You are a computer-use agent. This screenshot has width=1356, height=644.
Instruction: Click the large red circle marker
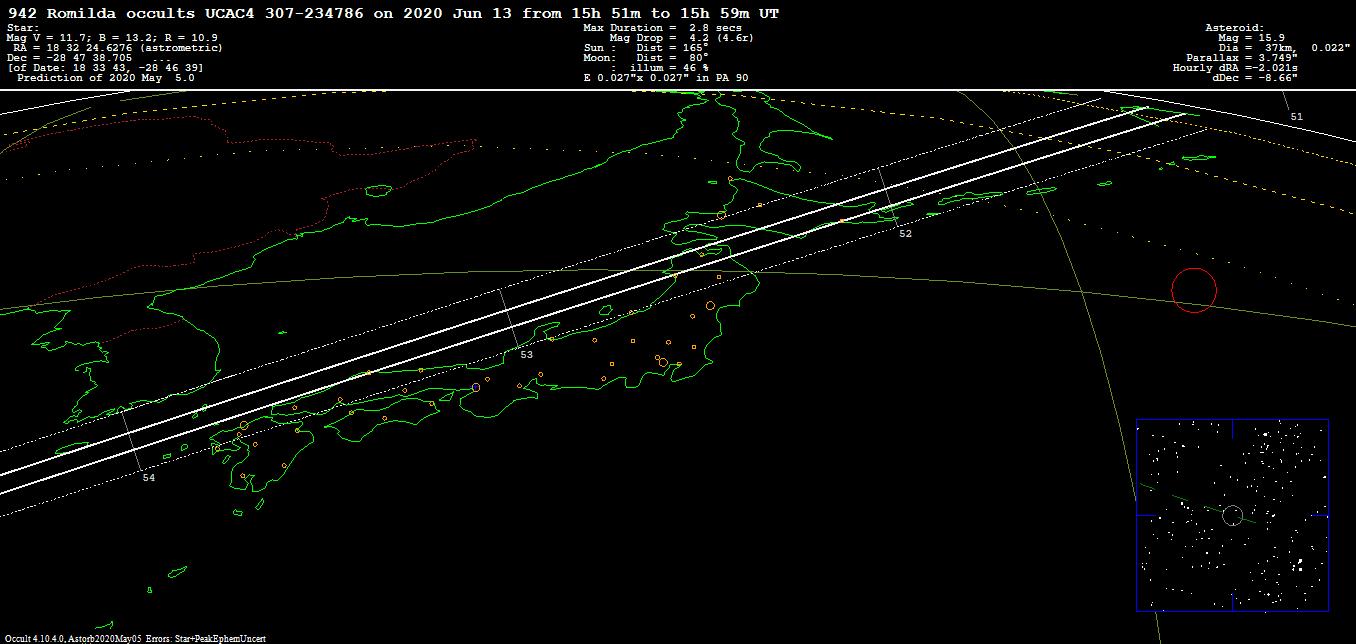pyautogui.click(x=1193, y=290)
